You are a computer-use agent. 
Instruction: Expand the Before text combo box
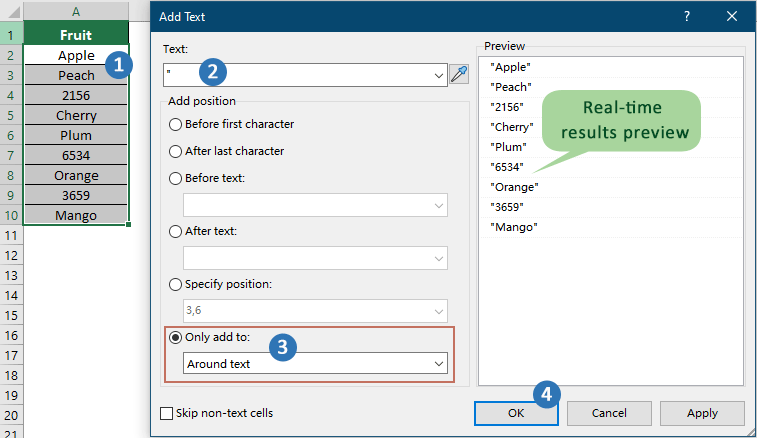point(438,205)
